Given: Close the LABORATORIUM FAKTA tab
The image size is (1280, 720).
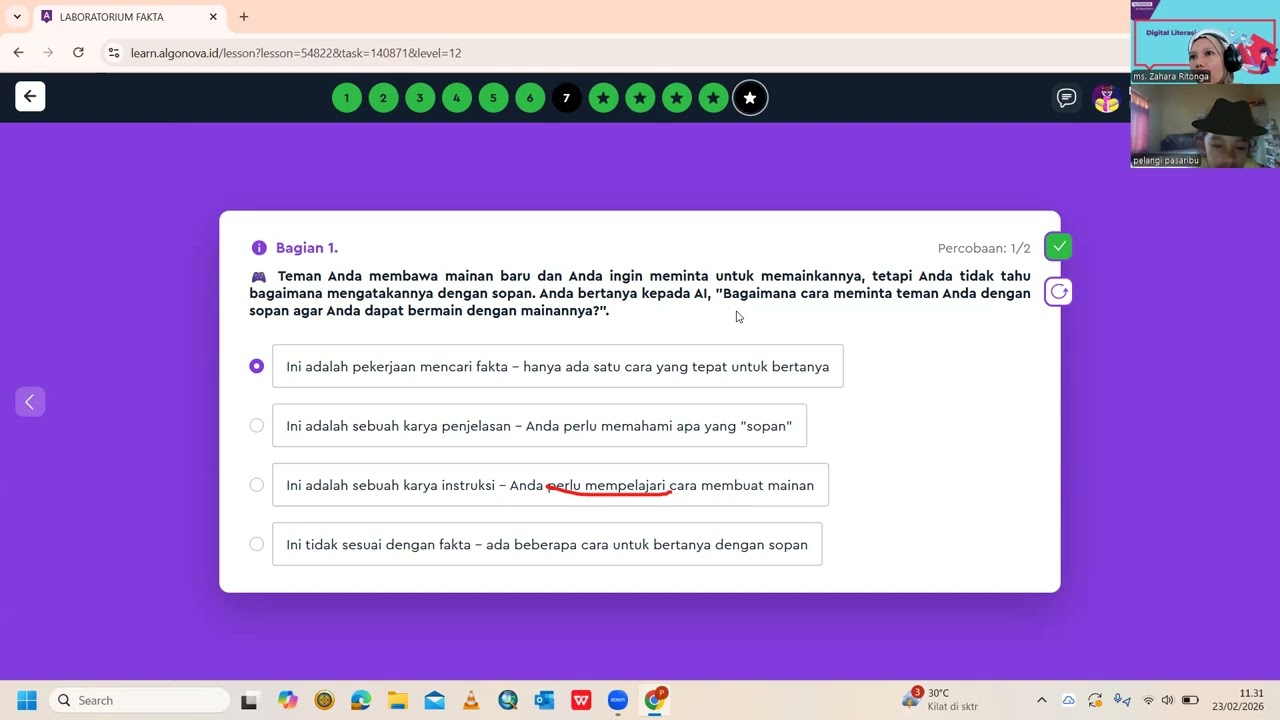Looking at the screenshot, I should pos(213,17).
